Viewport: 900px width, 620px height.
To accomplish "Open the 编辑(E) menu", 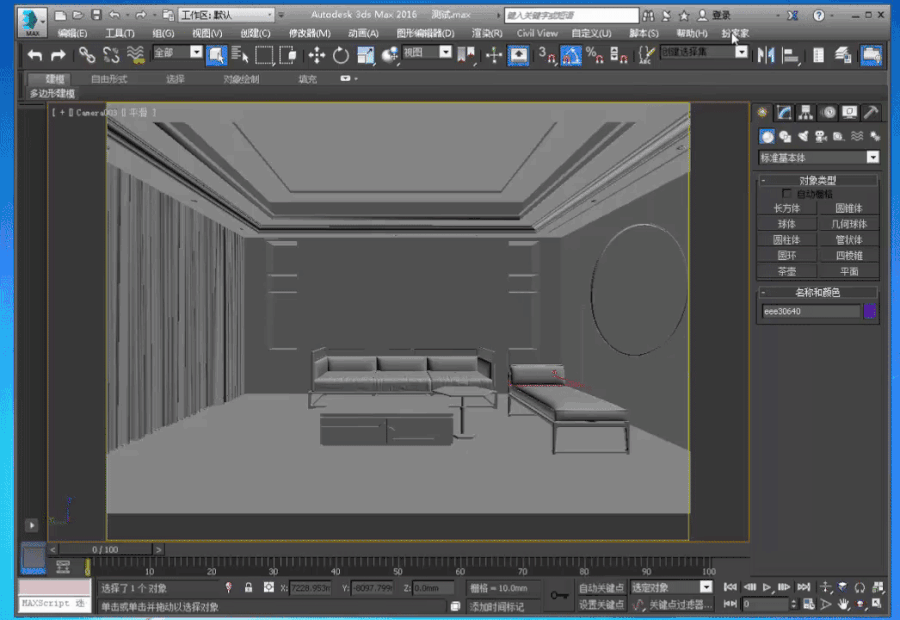I will [72, 33].
